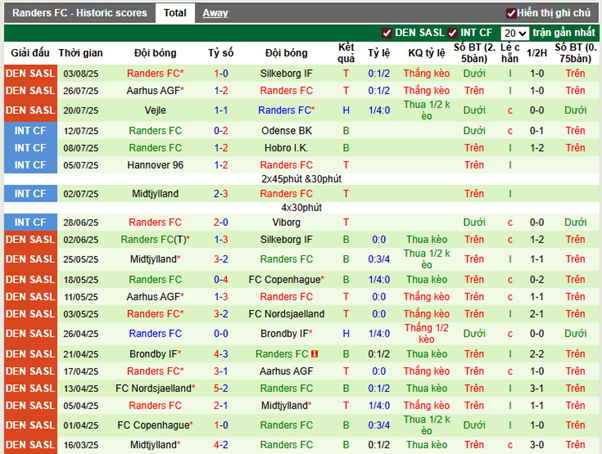The height and width of the screenshot is (454, 602).
Task: Click Randers FC in the 03/08/25 row
Action: click(x=155, y=73)
